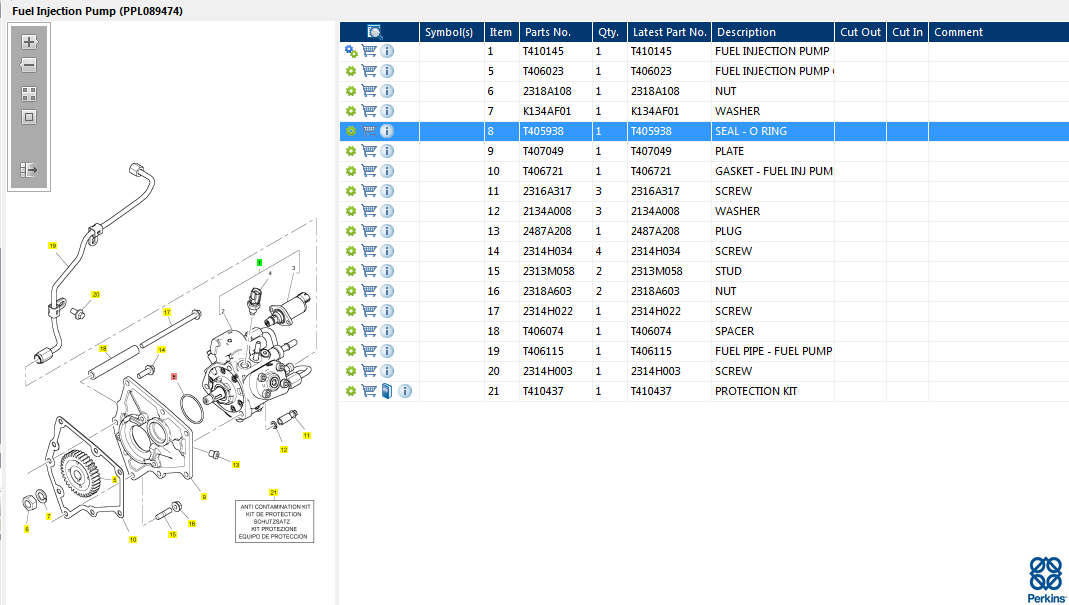Add T406115 fuel pipe to cart
The image size is (1069, 605).
(x=369, y=351)
